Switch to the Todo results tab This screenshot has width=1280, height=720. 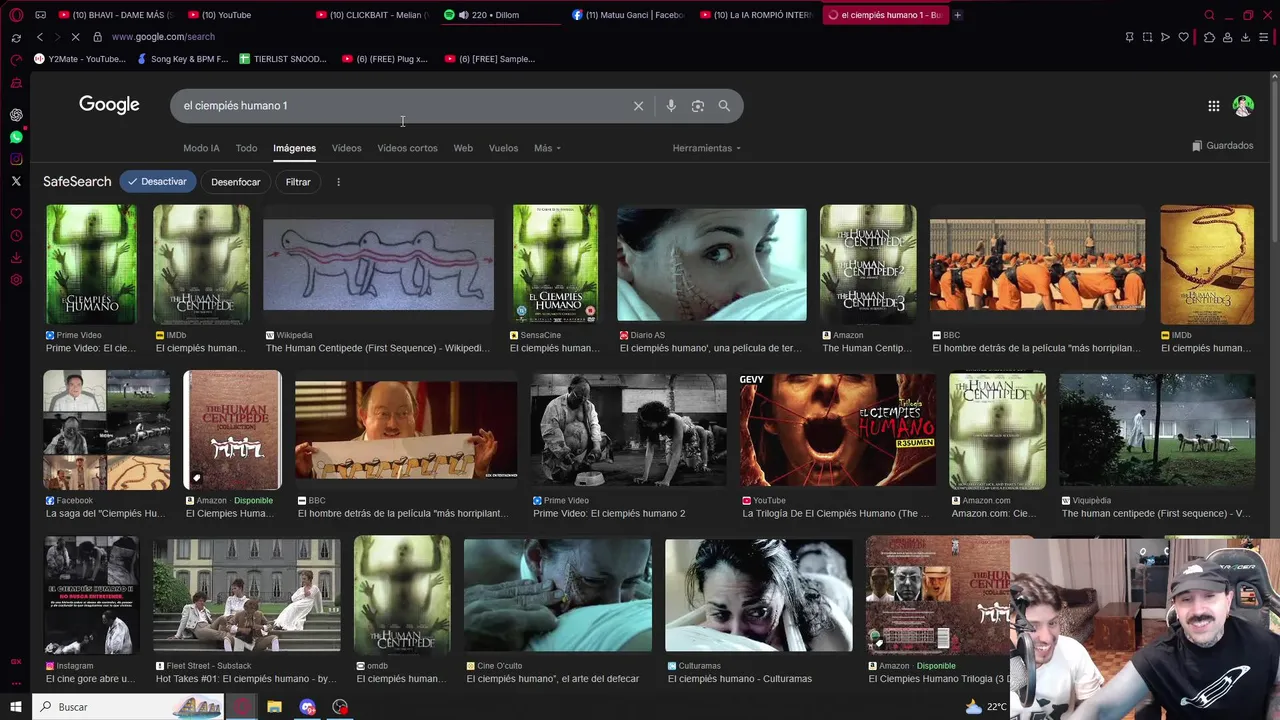point(246,148)
